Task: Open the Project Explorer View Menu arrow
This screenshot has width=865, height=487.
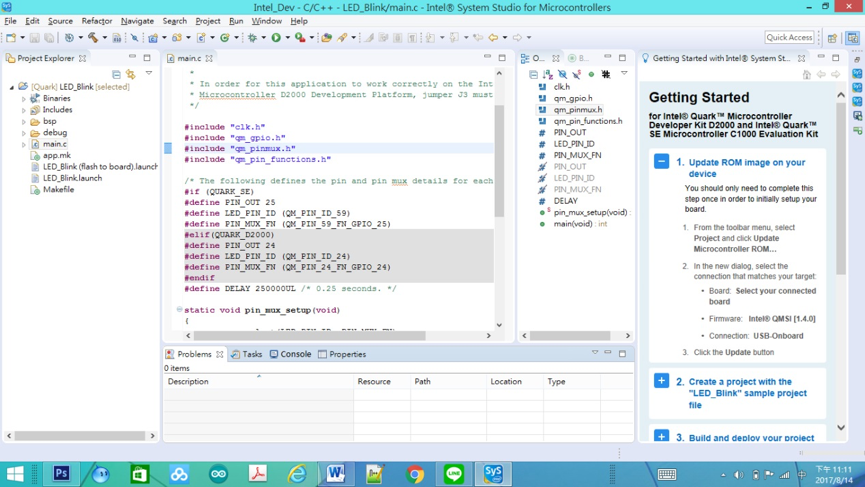Action: pyautogui.click(x=149, y=73)
